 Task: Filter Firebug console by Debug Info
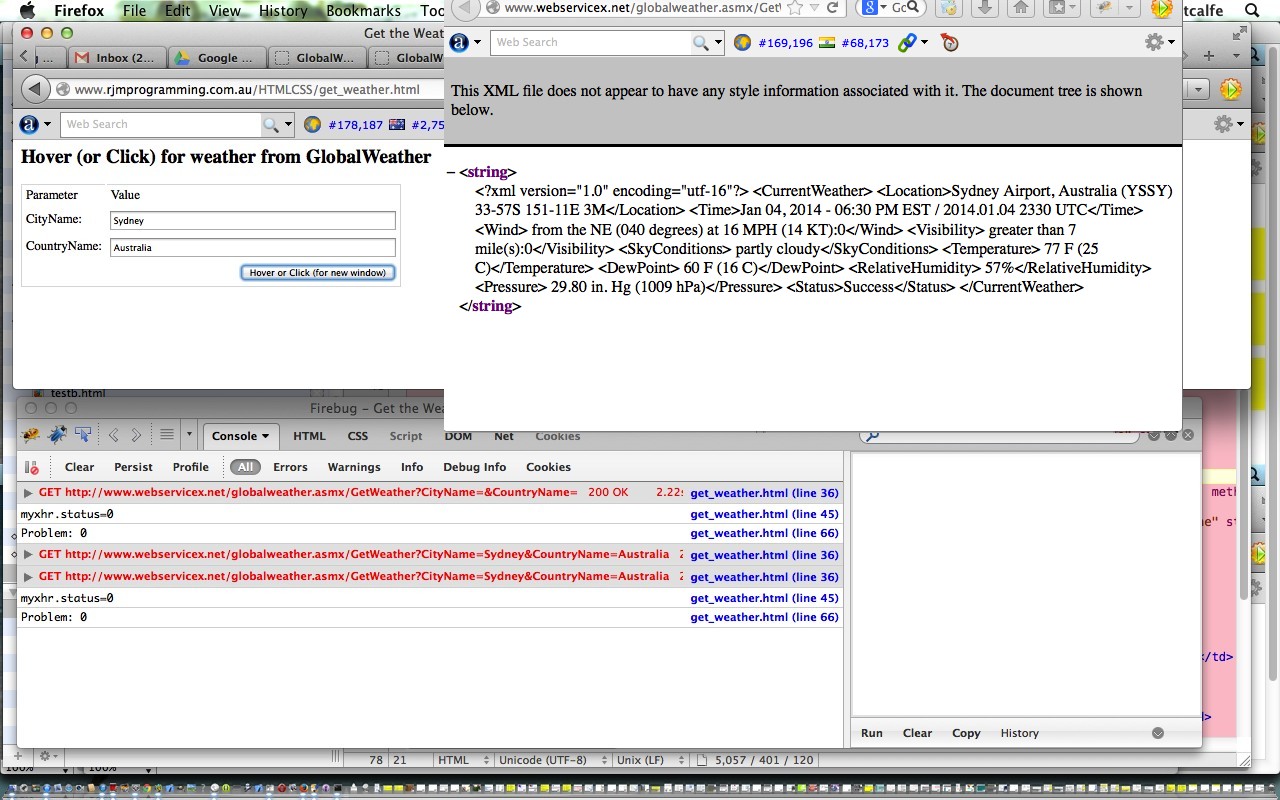(475, 467)
